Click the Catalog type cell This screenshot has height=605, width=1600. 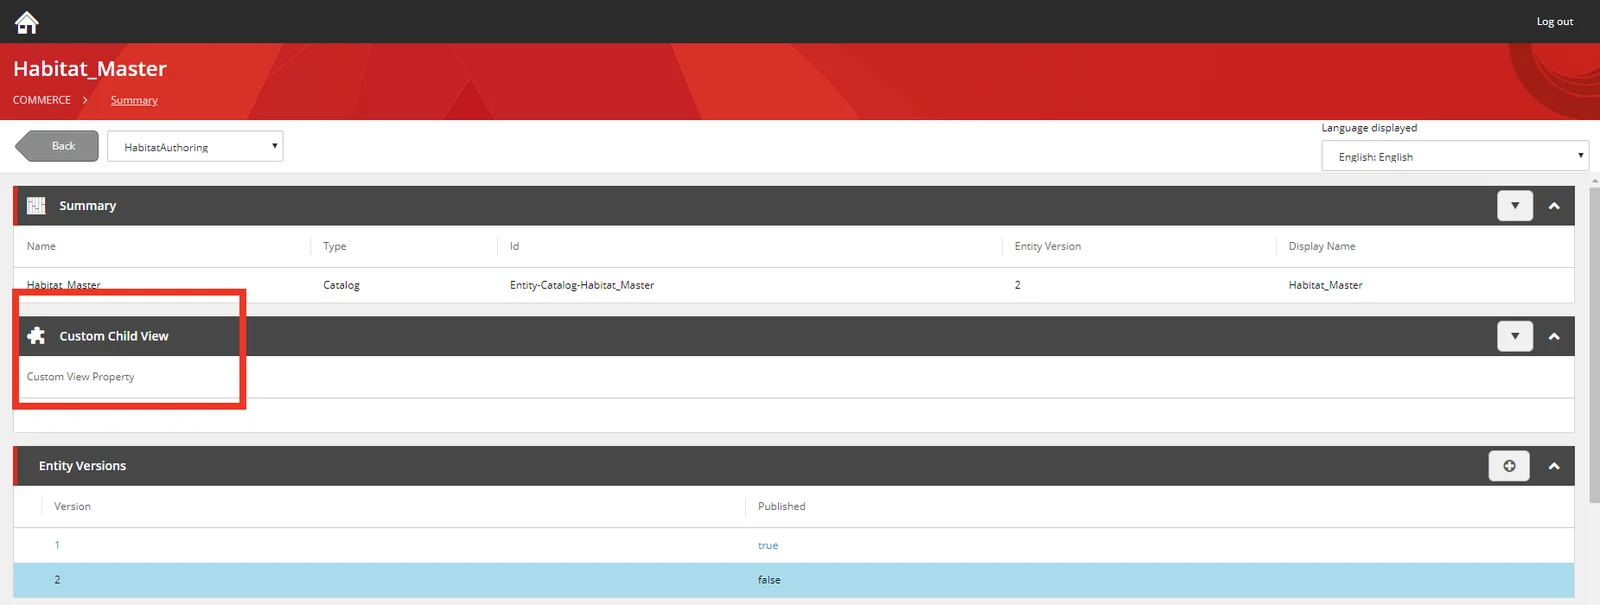point(341,285)
